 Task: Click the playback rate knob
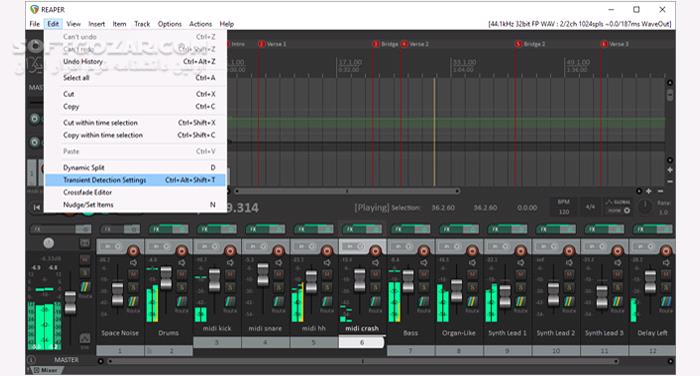click(645, 206)
